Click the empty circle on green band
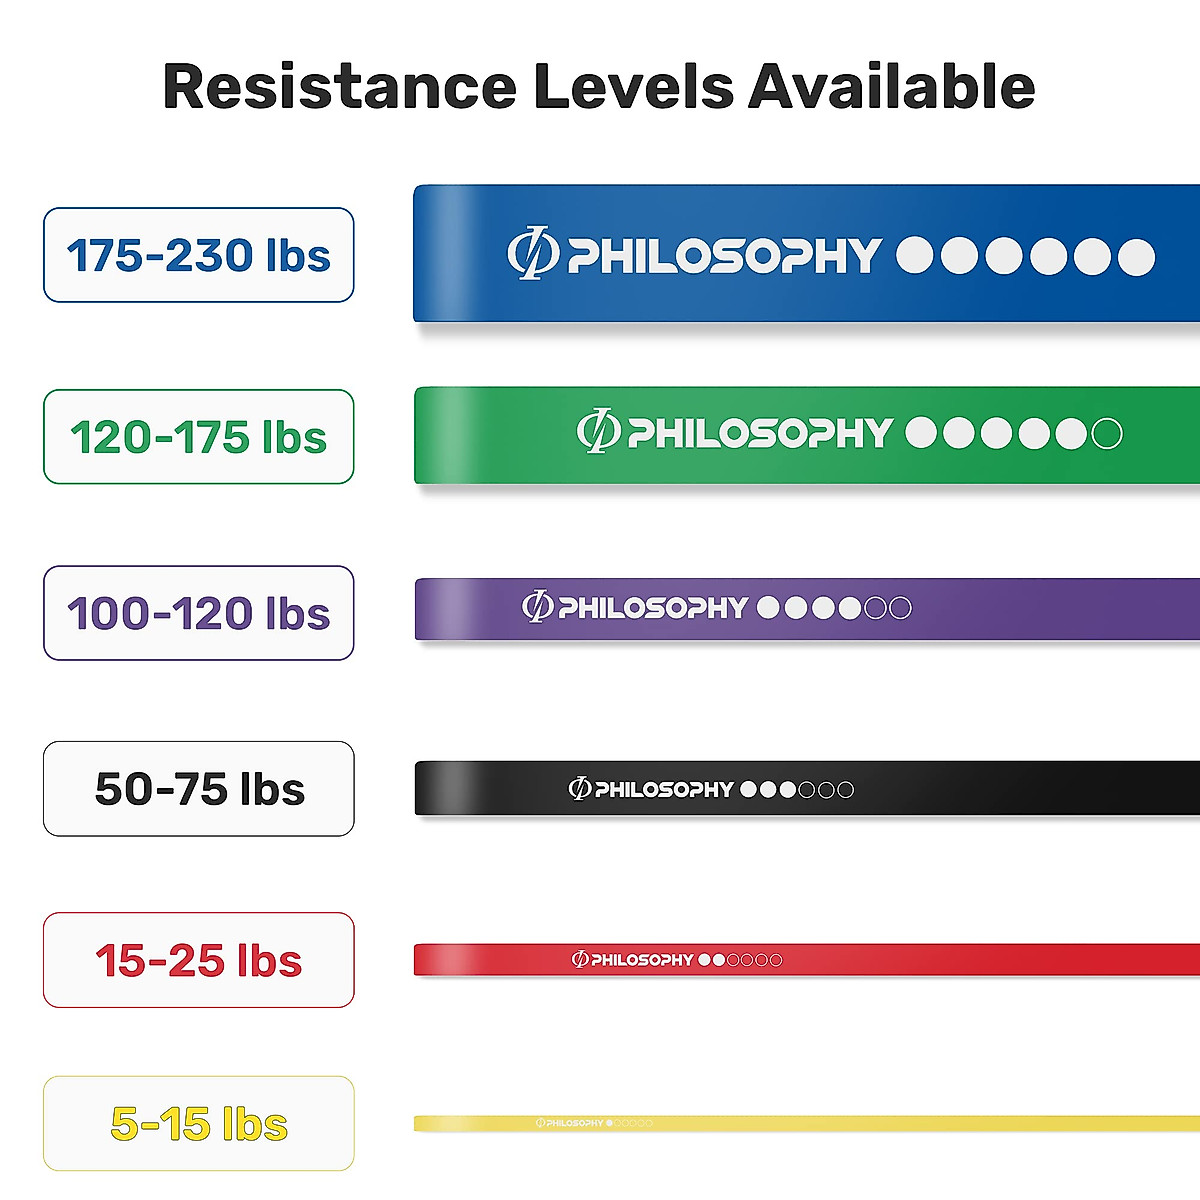Viewport: 1200px width, 1200px height. (1107, 433)
